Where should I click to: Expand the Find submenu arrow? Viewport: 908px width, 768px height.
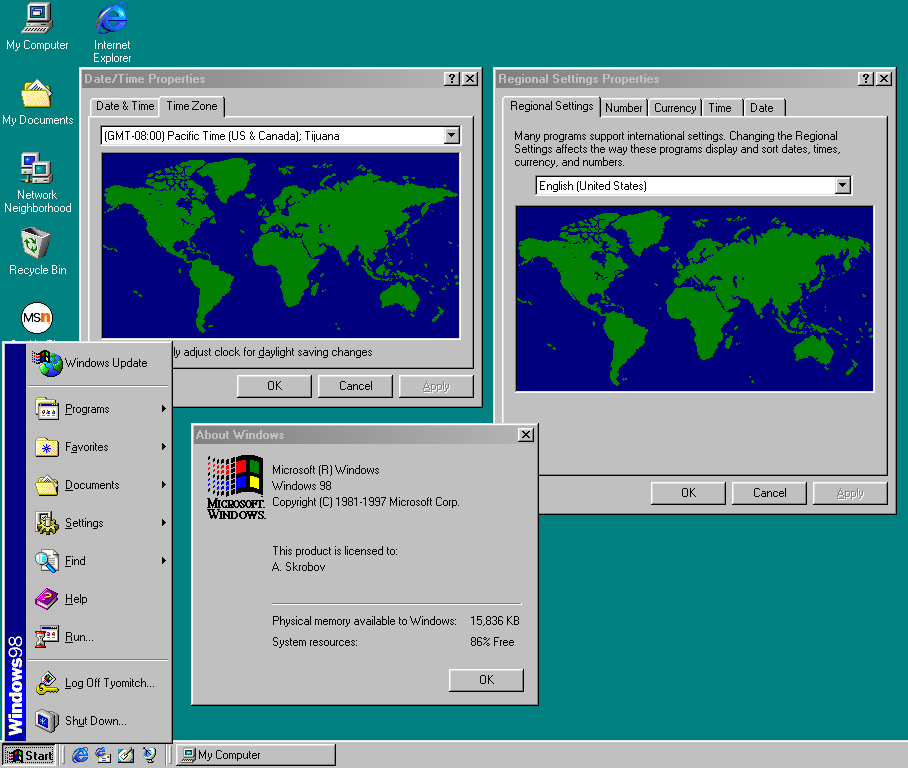(x=164, y=561)
